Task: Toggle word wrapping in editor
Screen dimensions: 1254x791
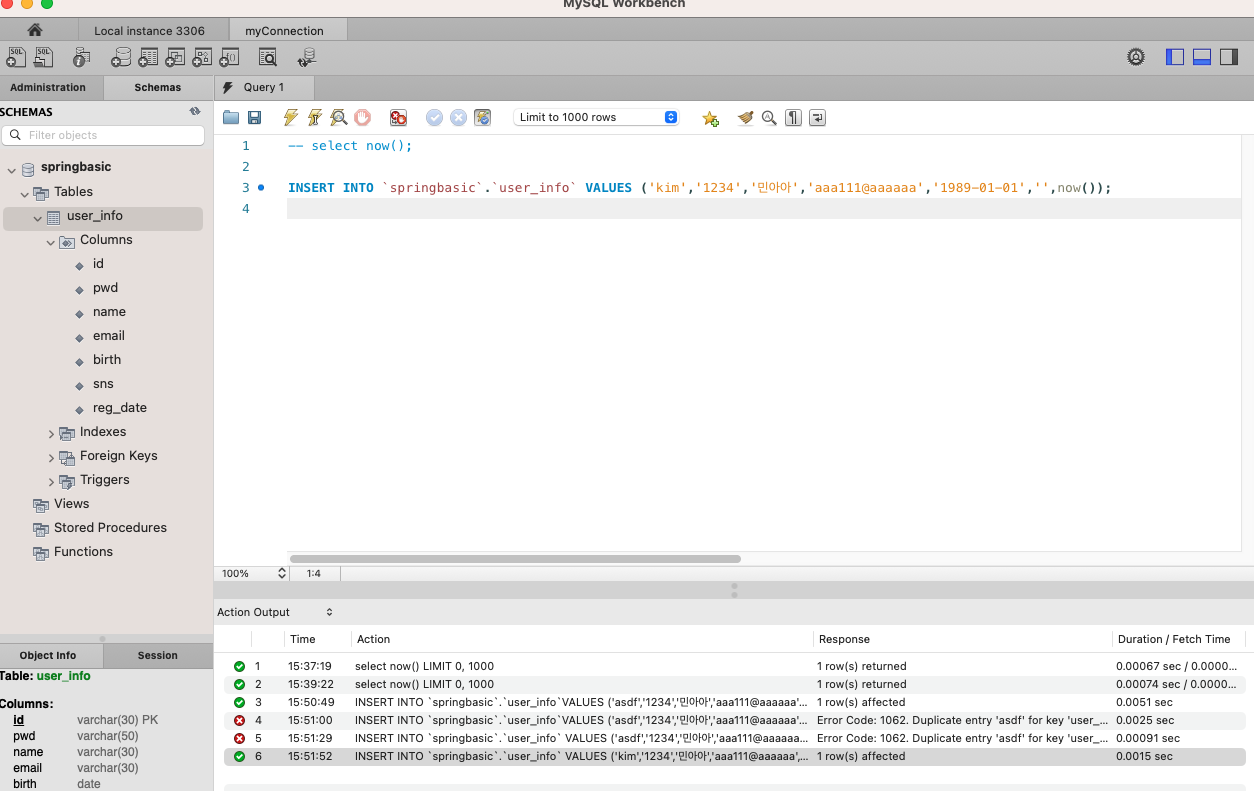Action: [x=817, y=118]
